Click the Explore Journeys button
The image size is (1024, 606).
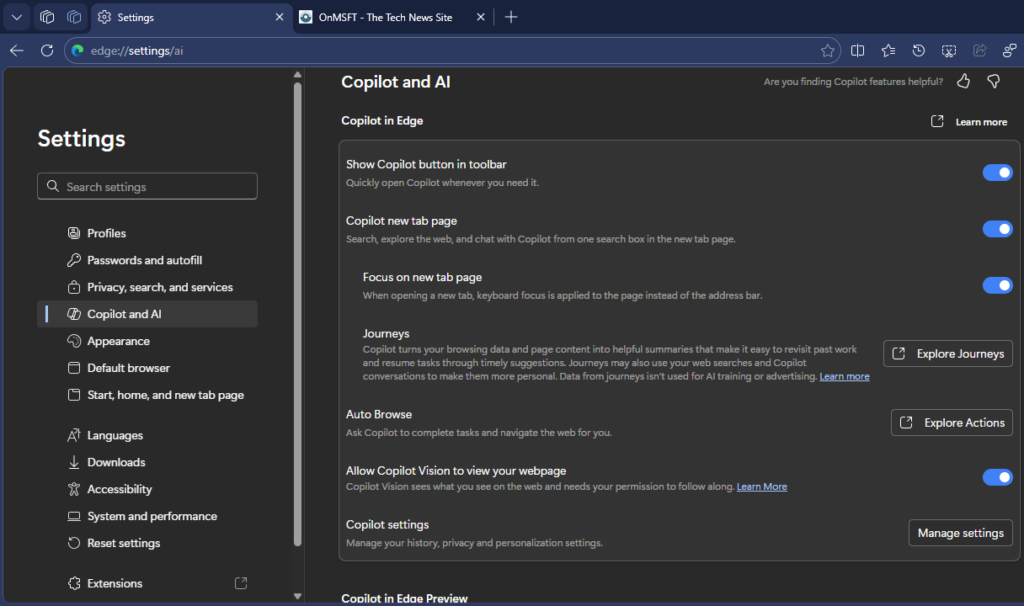pos(948,354)
